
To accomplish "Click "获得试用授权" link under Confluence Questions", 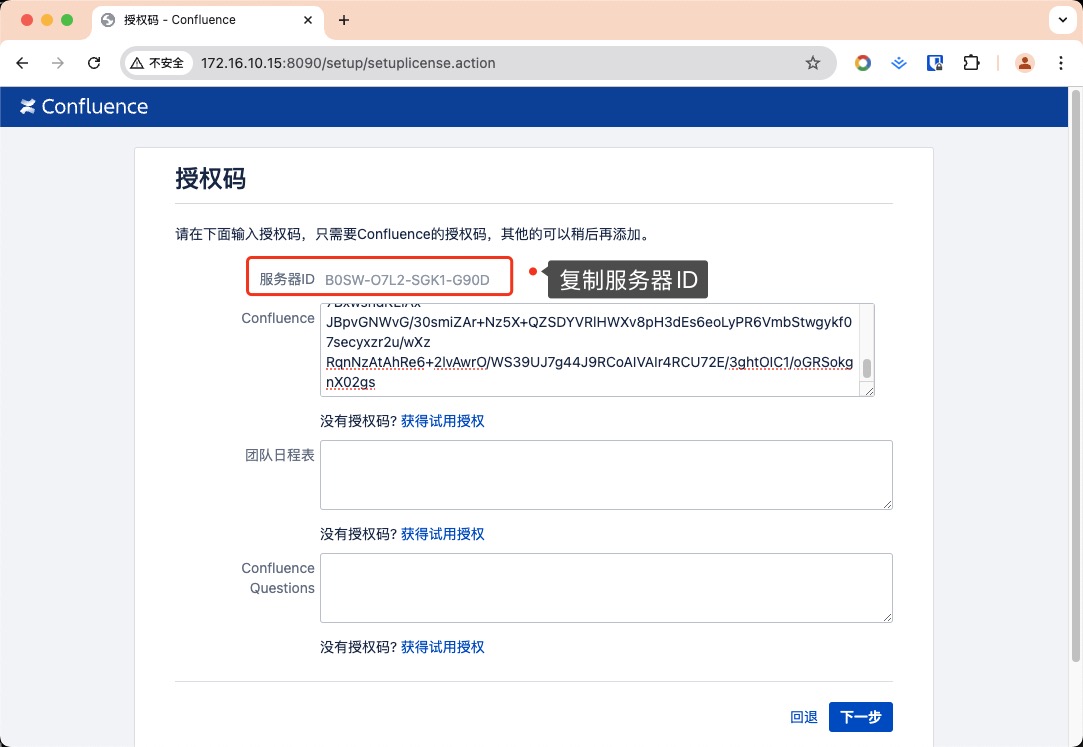I will [x=442, y=647].
